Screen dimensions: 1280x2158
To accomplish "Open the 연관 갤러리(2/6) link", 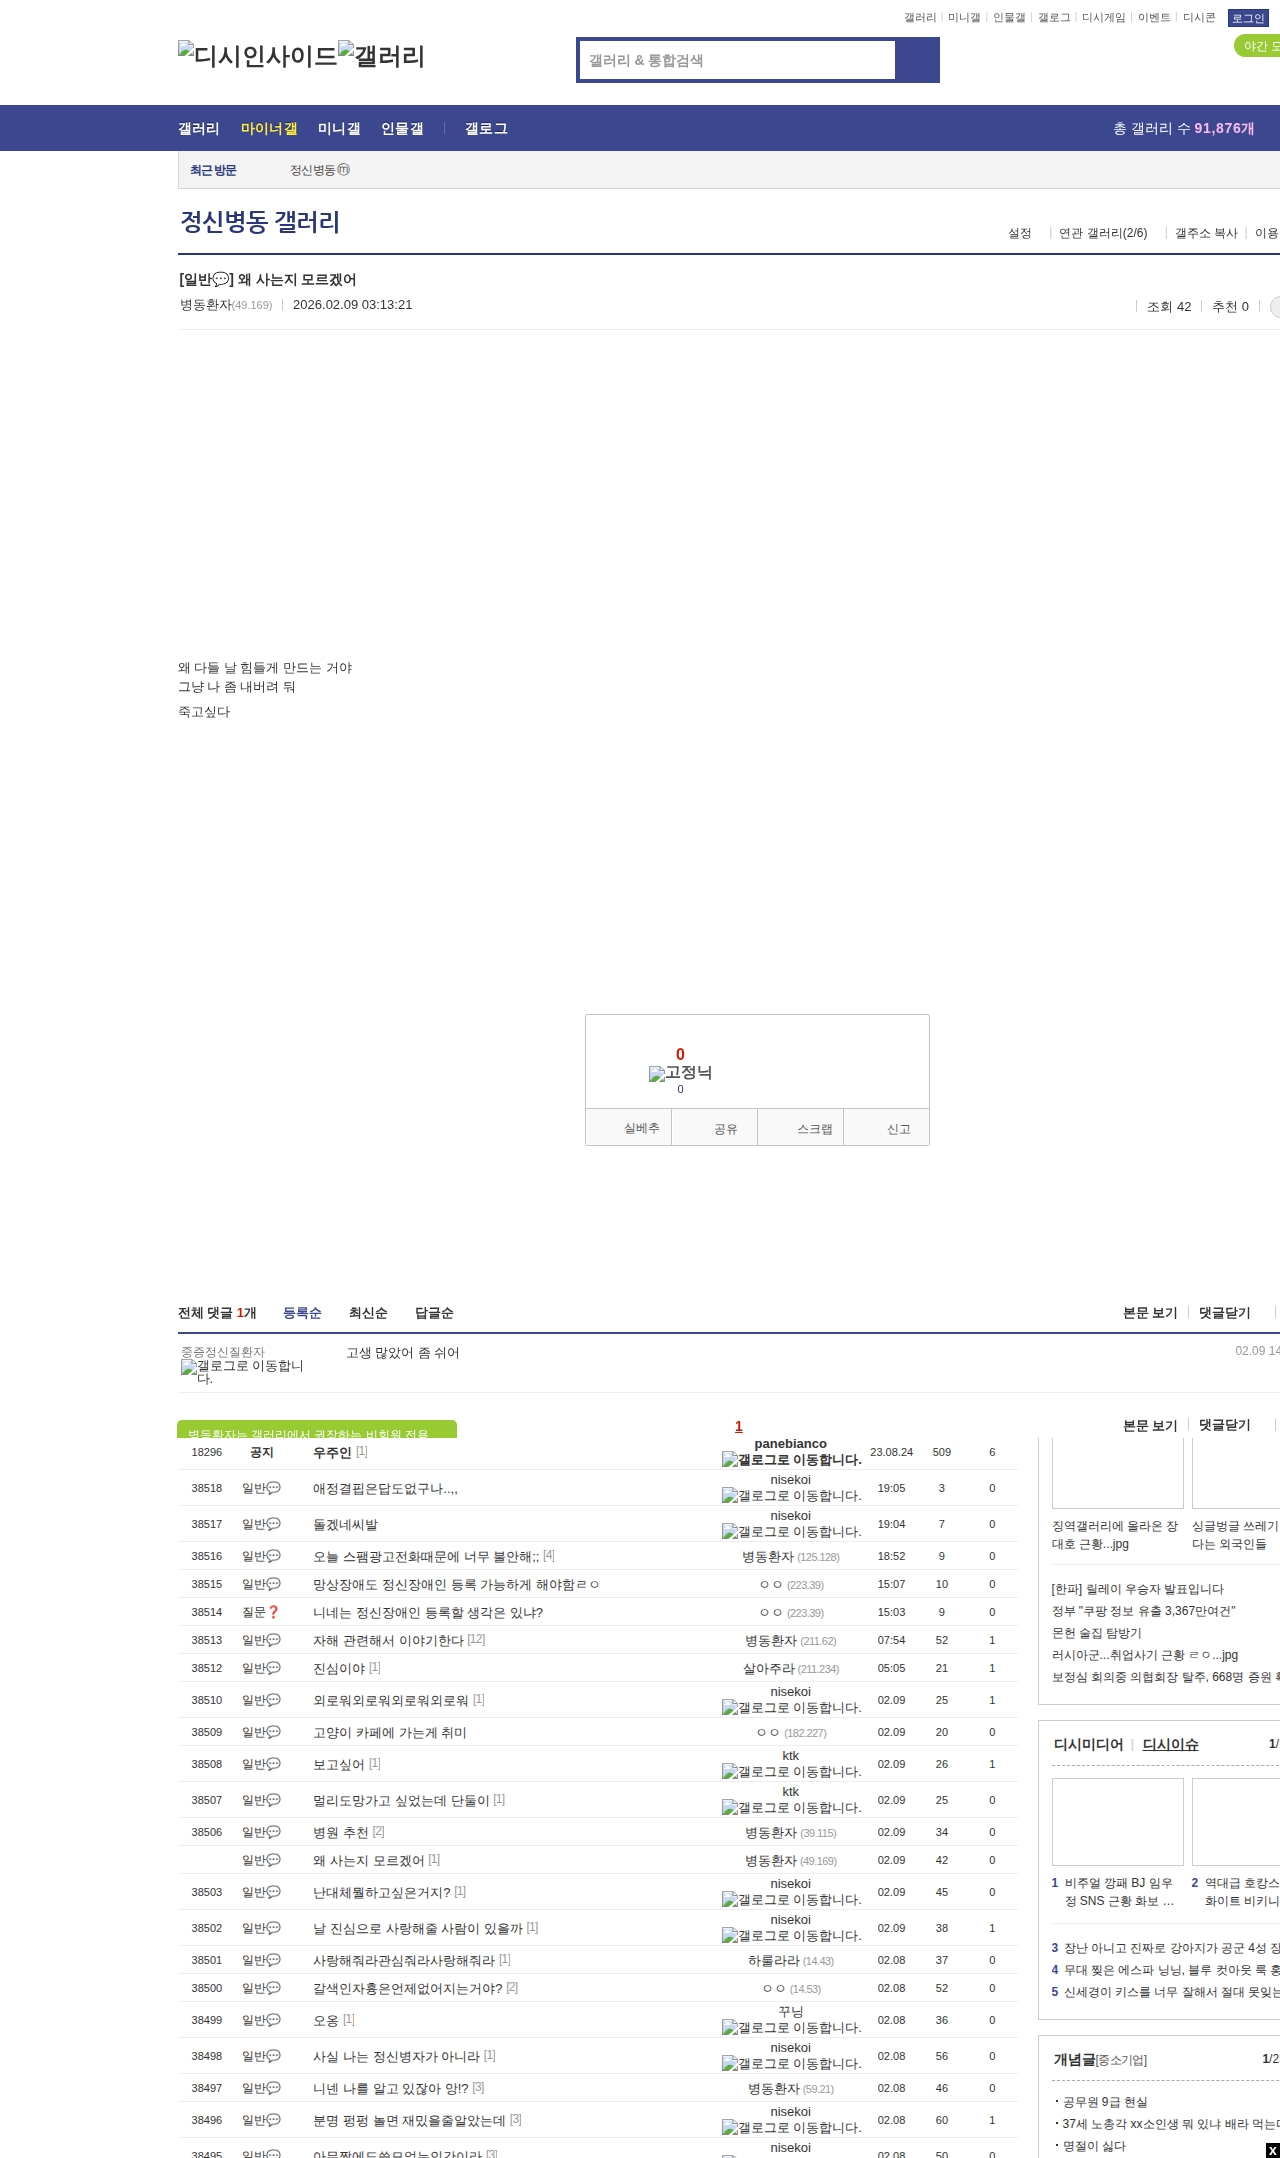I will pyautogui.click(x=1103, y=234).
